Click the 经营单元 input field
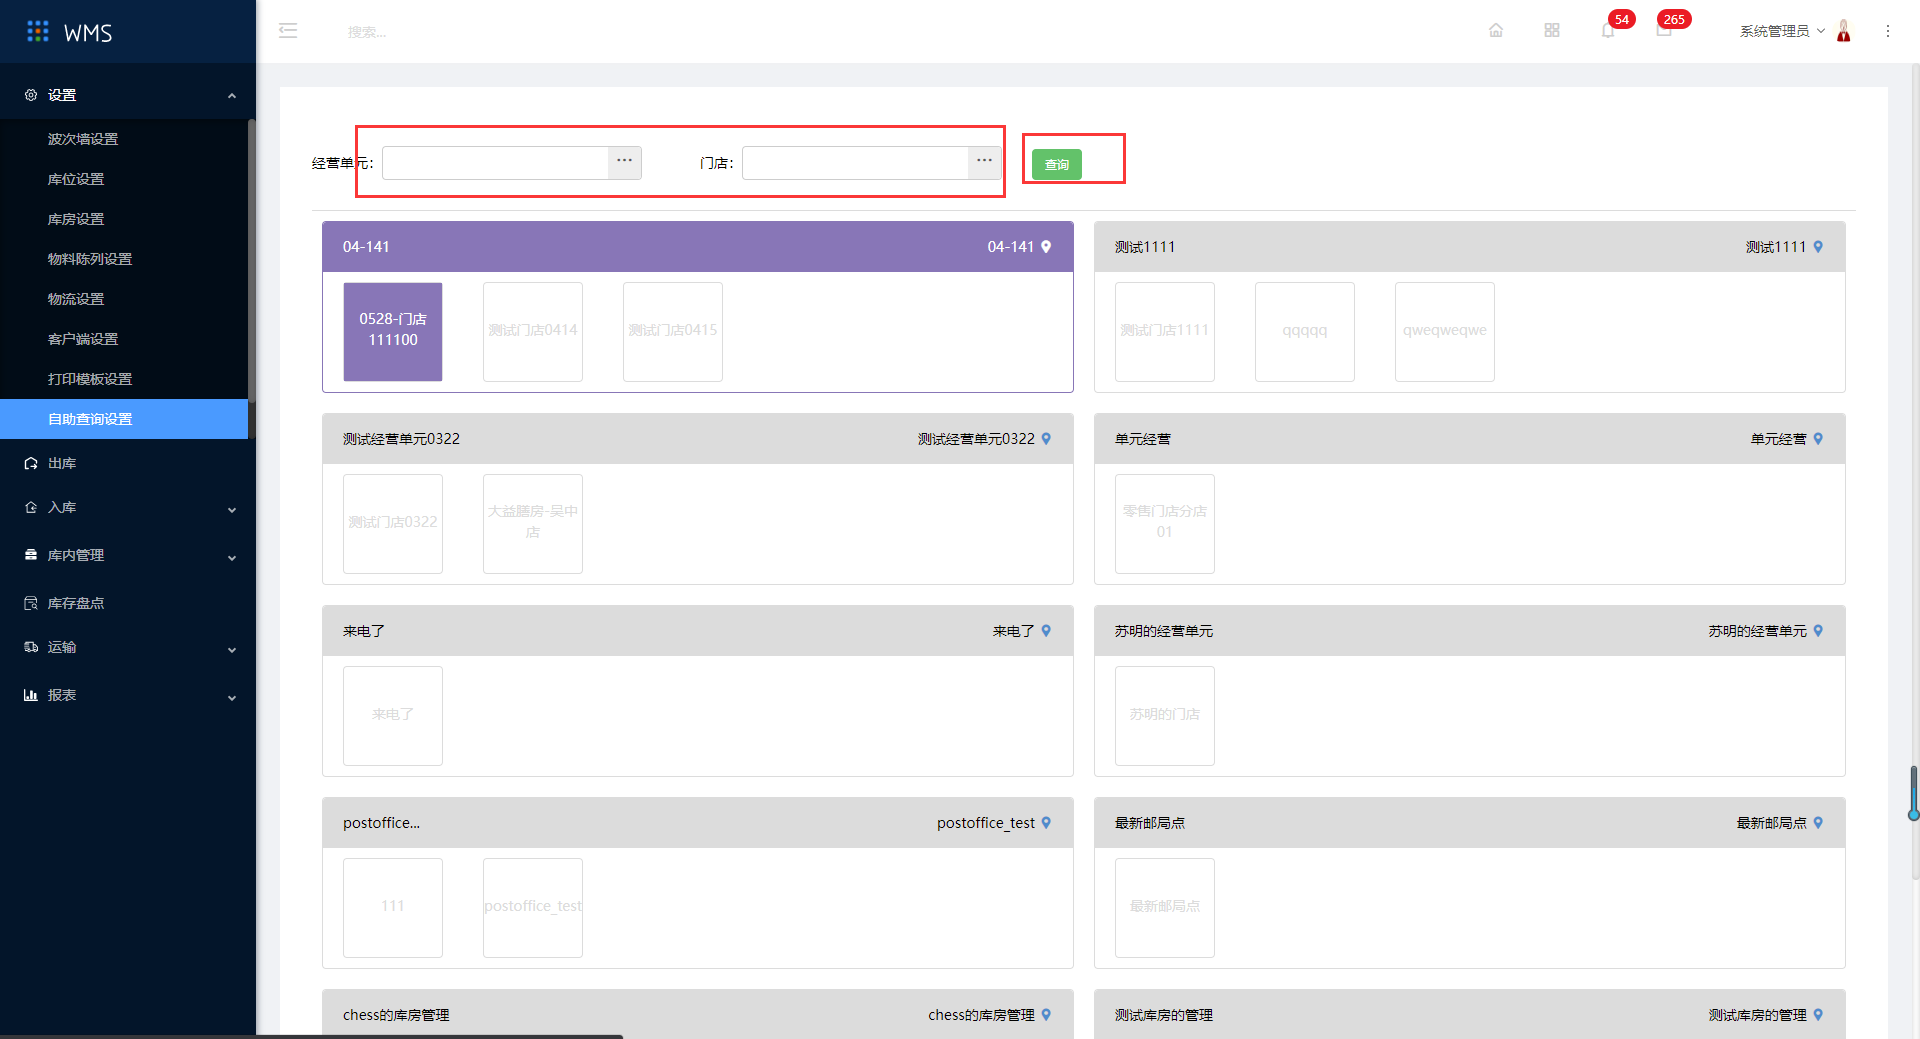Image resolution: width=1920 pixels, height=1039 pixels. coord(495,163)
